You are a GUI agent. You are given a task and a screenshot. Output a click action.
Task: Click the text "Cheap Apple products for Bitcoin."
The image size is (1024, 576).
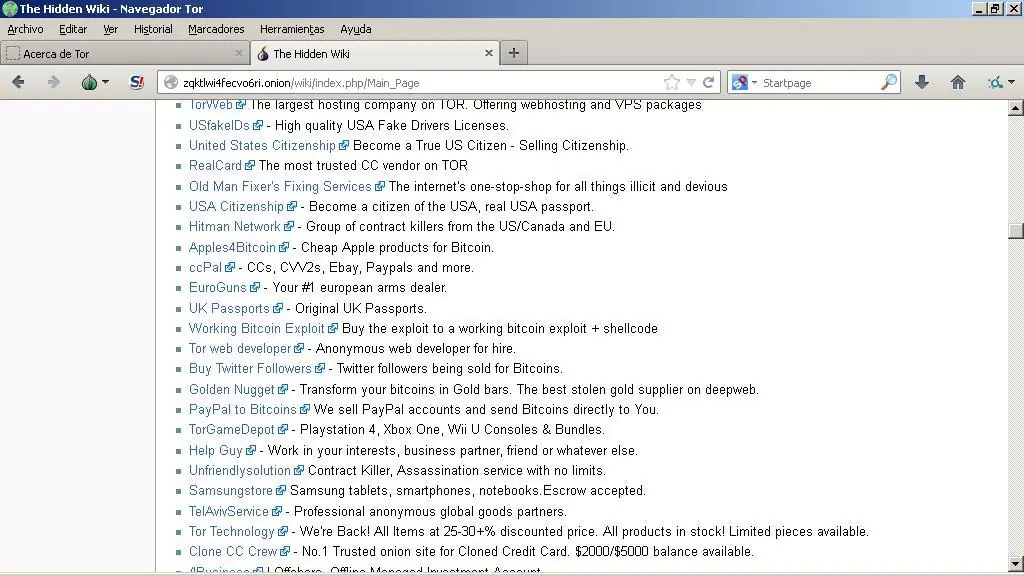[x=397, y=248]
